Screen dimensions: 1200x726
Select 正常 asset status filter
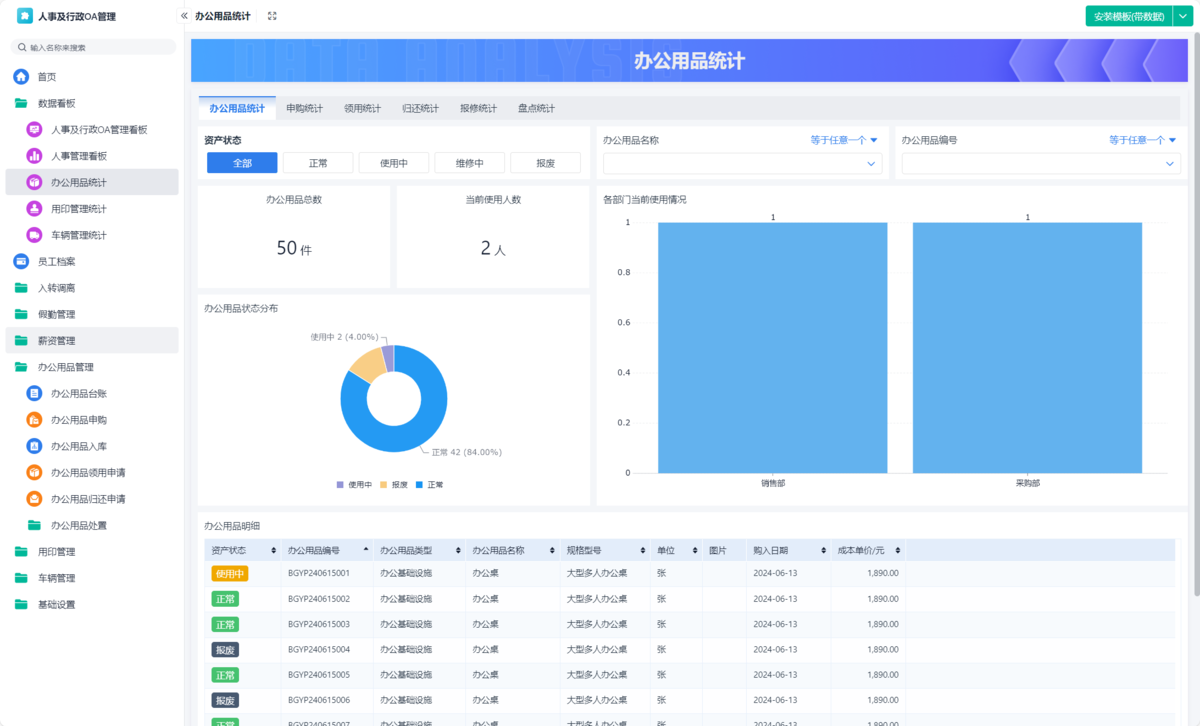[318, 163]
